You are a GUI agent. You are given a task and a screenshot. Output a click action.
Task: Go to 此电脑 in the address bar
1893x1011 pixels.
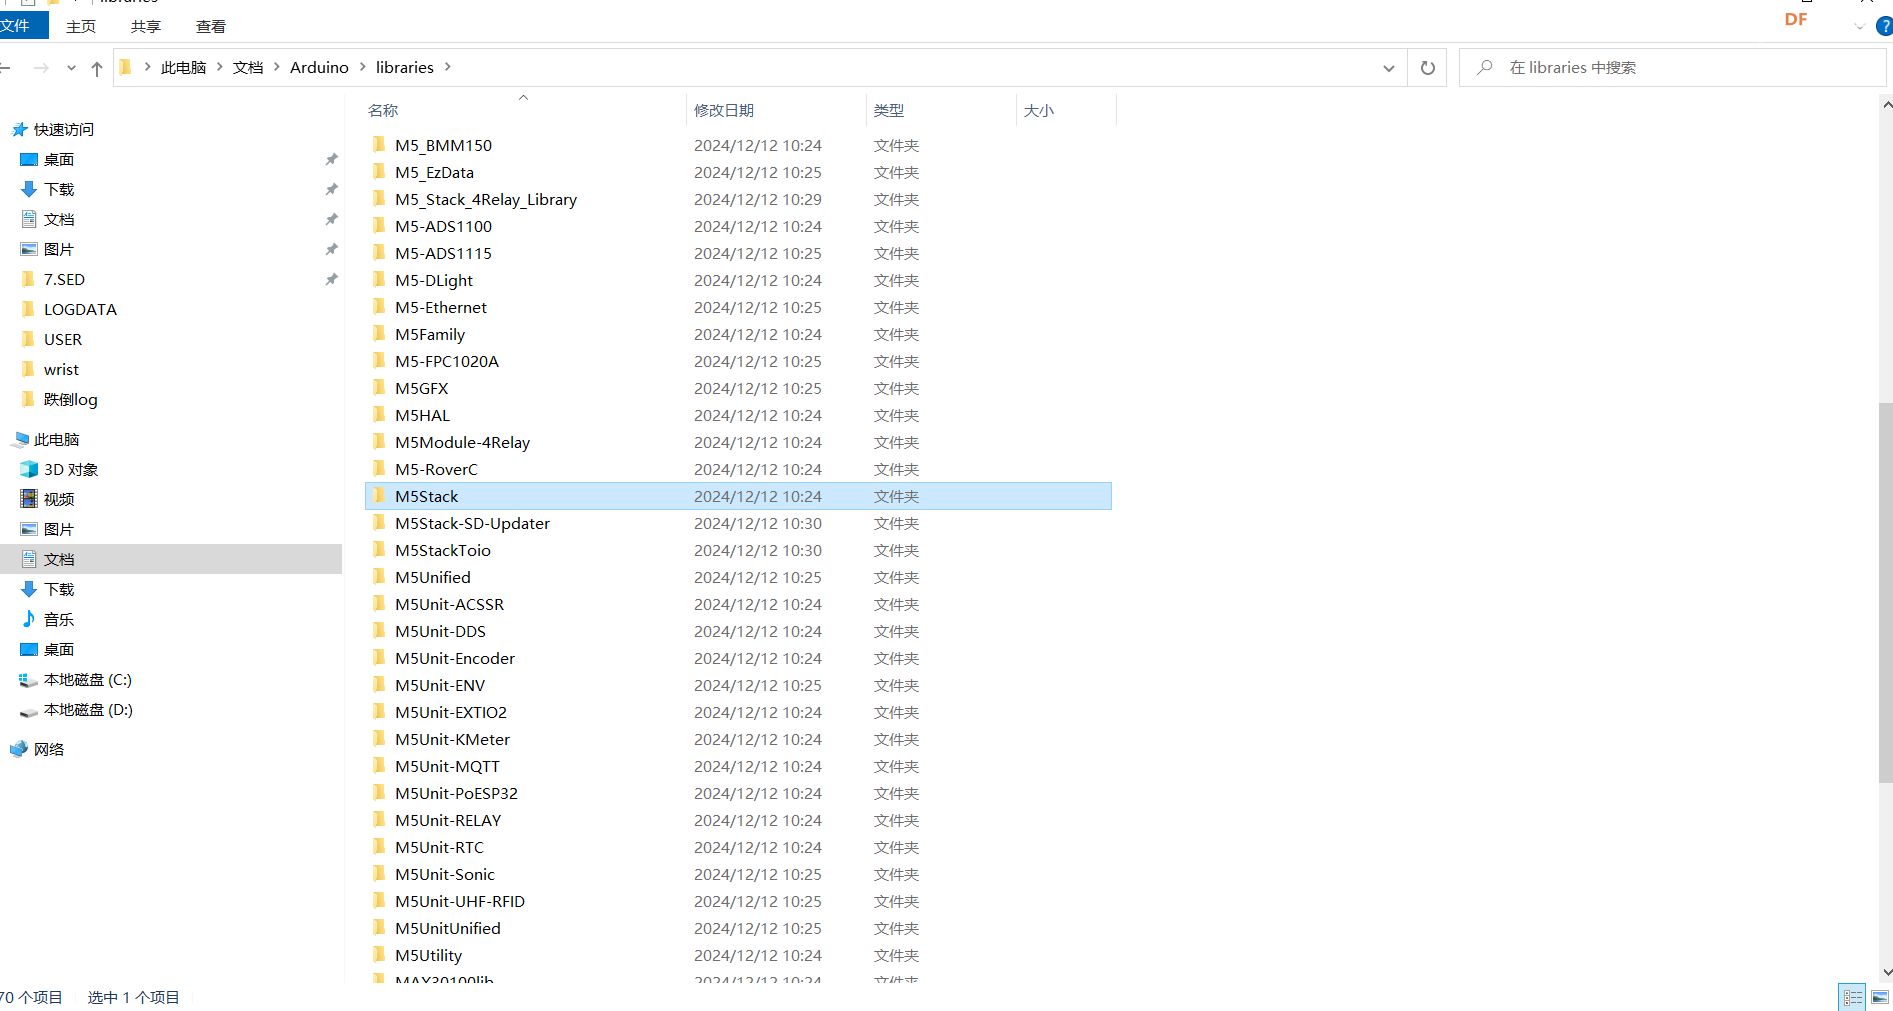(x=183, y=67)
